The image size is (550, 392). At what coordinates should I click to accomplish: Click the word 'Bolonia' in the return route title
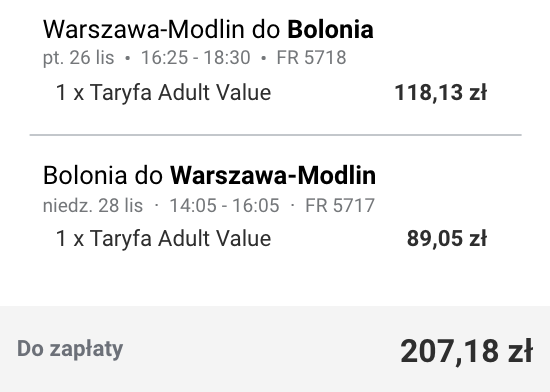[x=85, y=175]
